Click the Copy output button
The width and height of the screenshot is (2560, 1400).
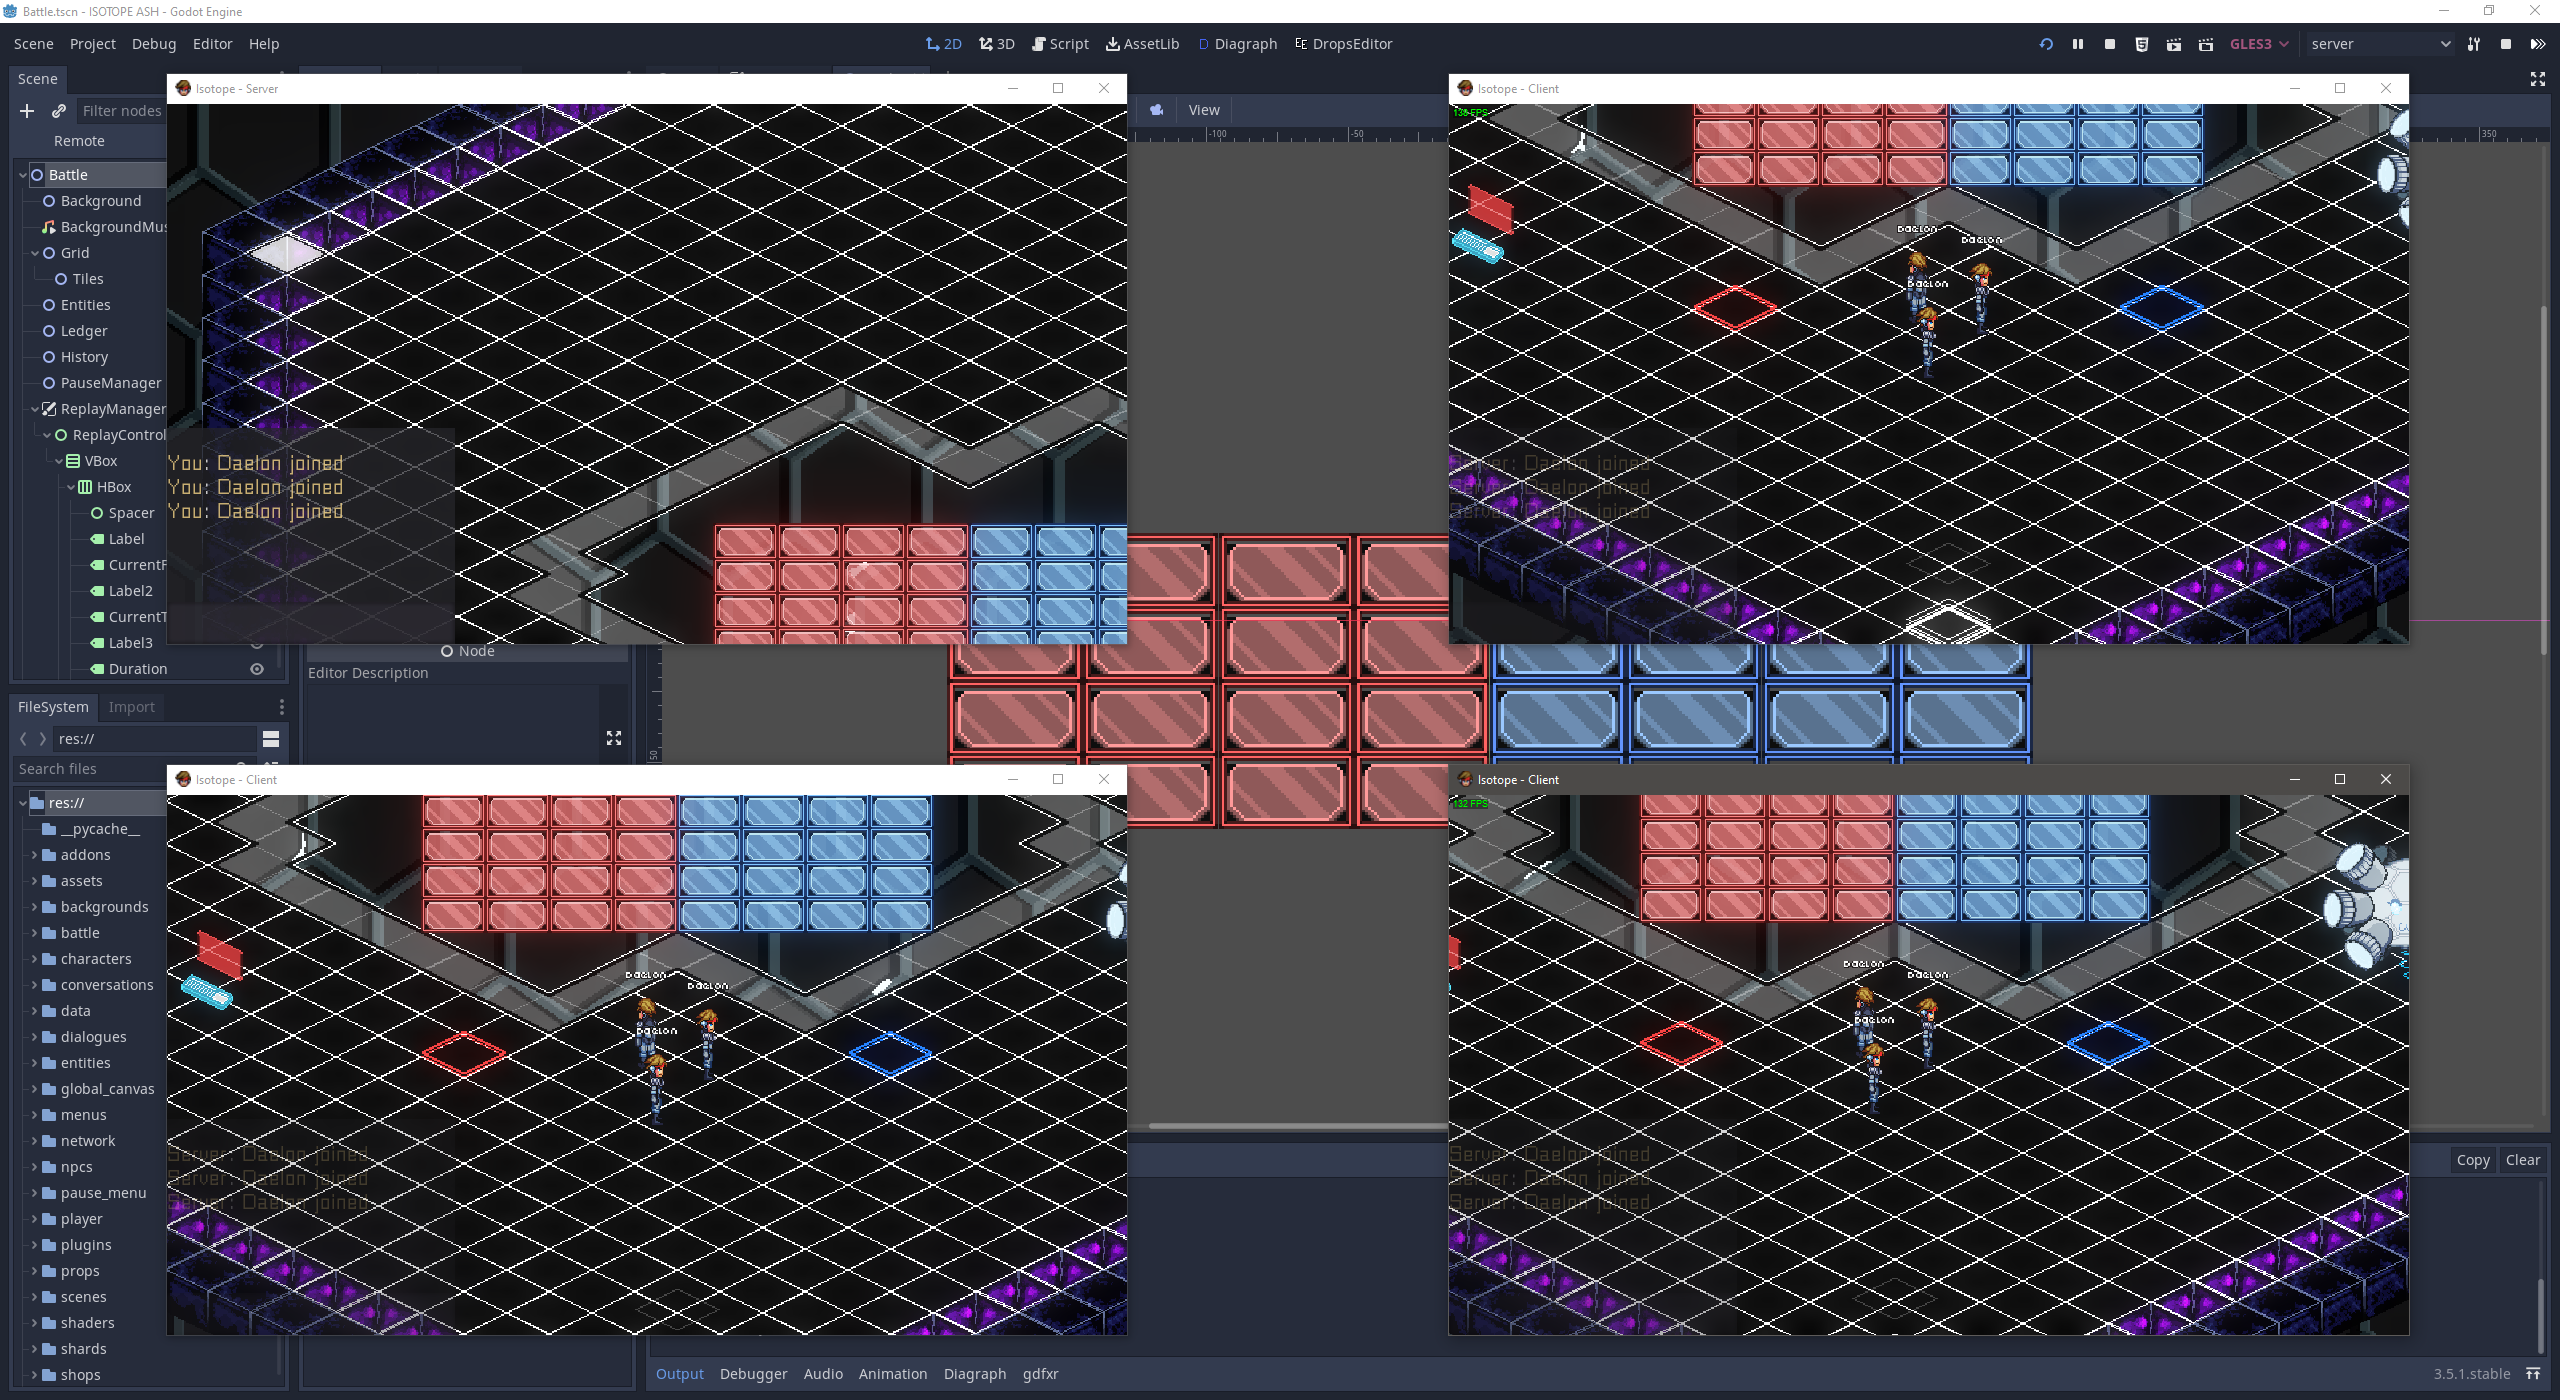point(2472,1160)
